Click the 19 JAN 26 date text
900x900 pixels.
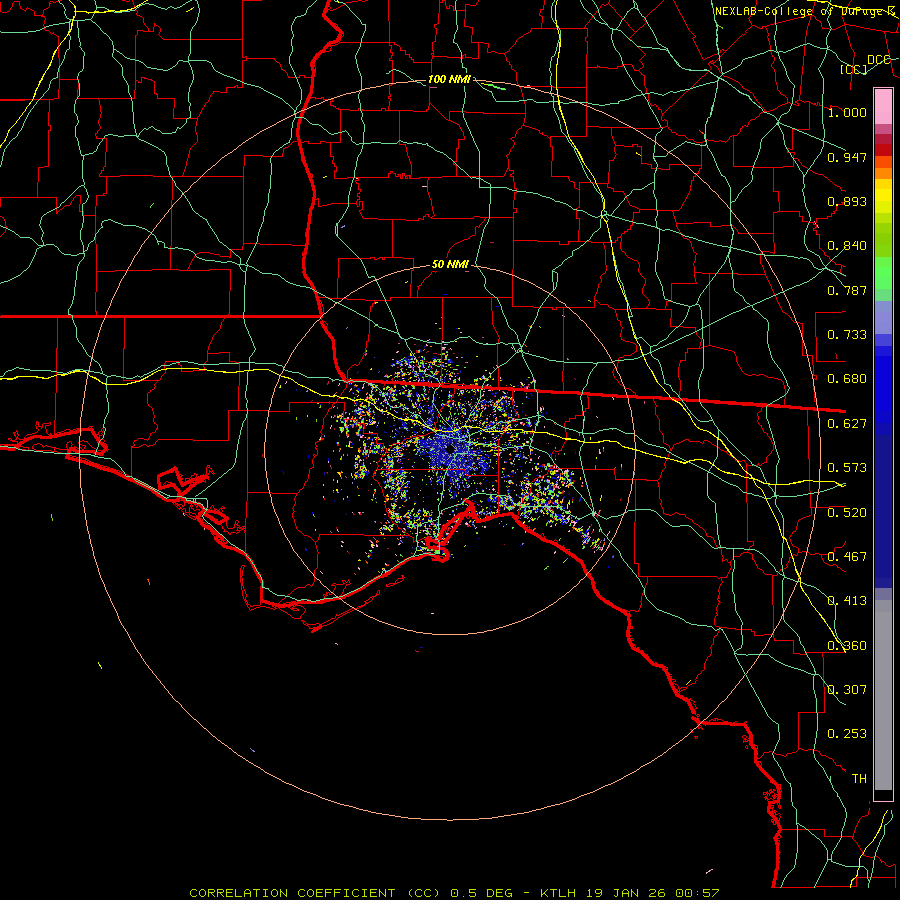[626, 893]
